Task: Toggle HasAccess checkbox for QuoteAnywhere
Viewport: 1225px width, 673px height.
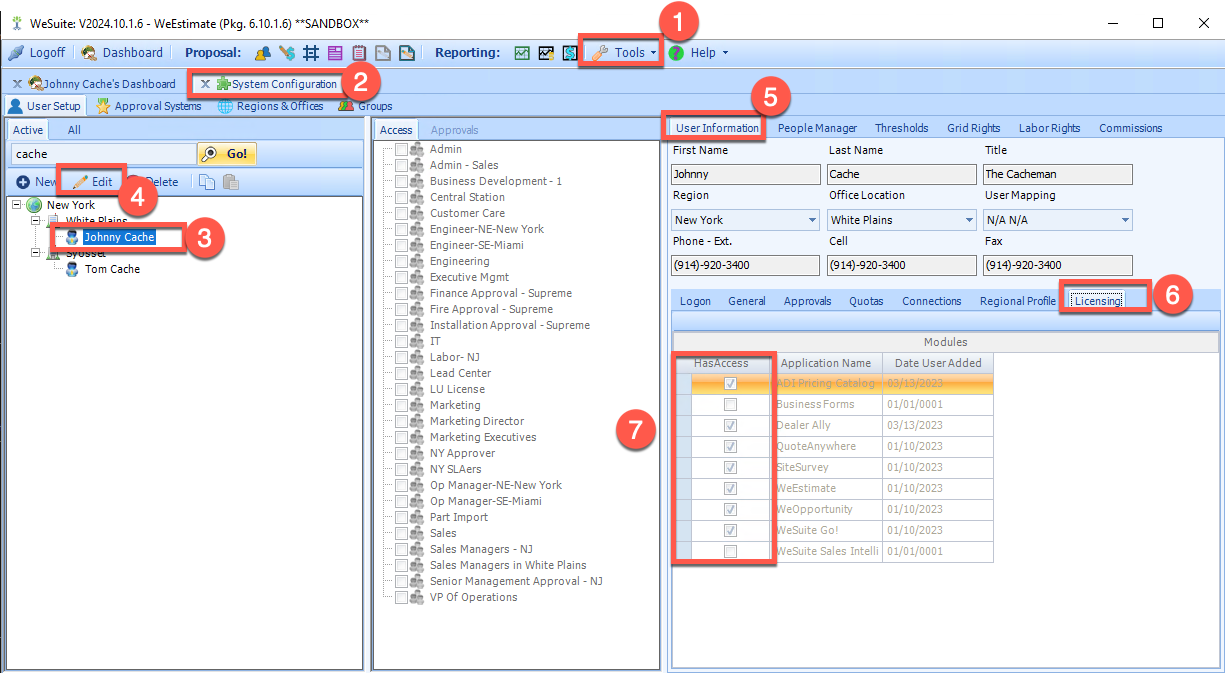Action: (731, 447)
